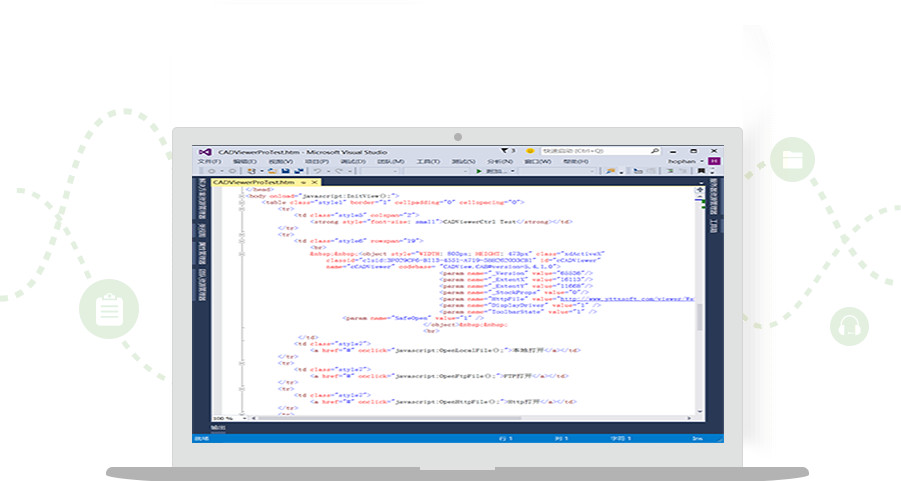
Task: Click the Visual Studio logo icon
Action: coord(205,150)
